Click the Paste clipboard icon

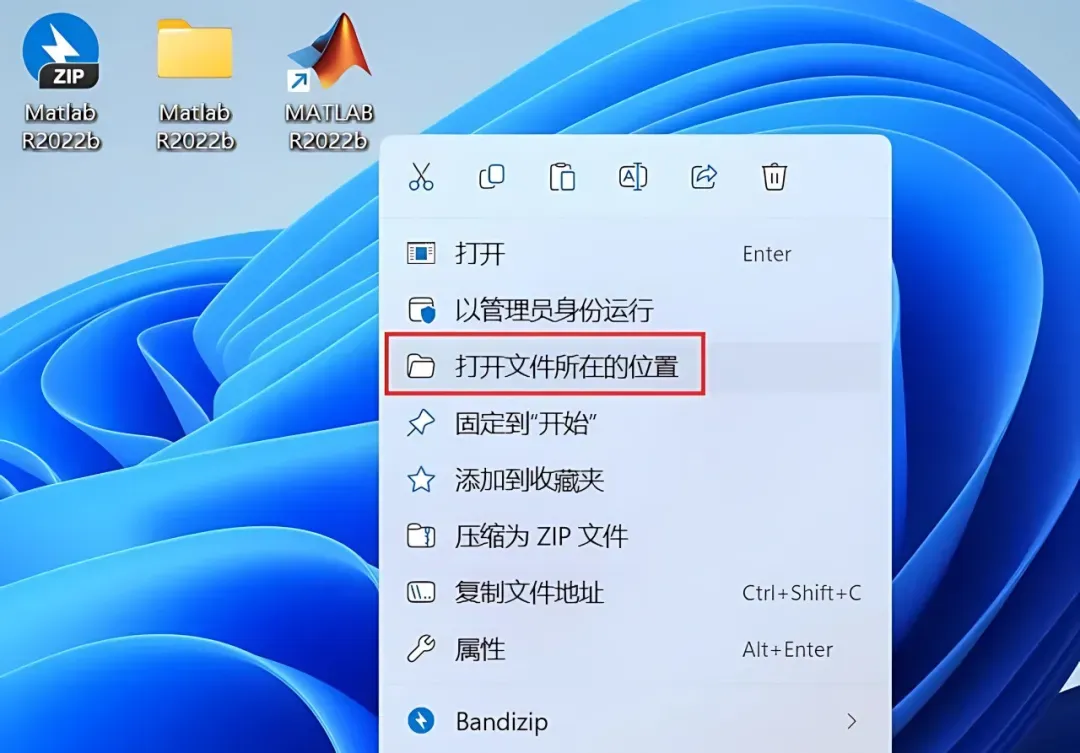562,177
